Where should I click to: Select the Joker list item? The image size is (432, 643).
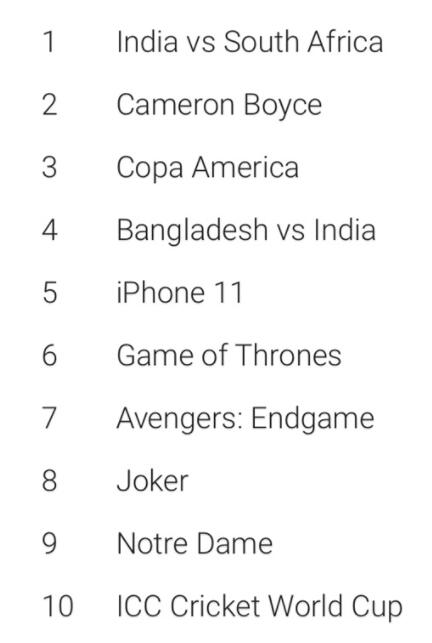(x=152, y=481)
